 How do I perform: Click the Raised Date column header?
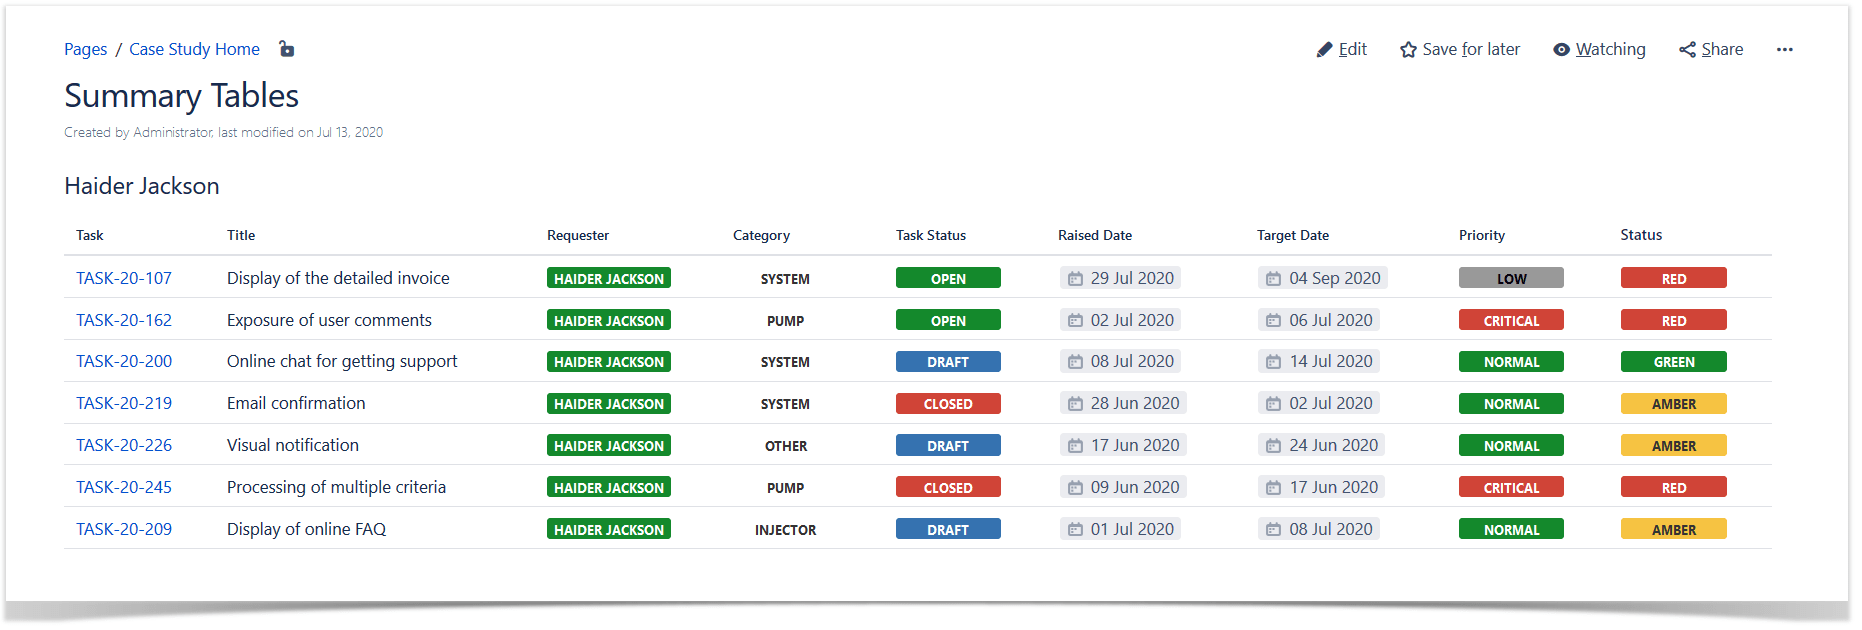tap(1095, 235)
